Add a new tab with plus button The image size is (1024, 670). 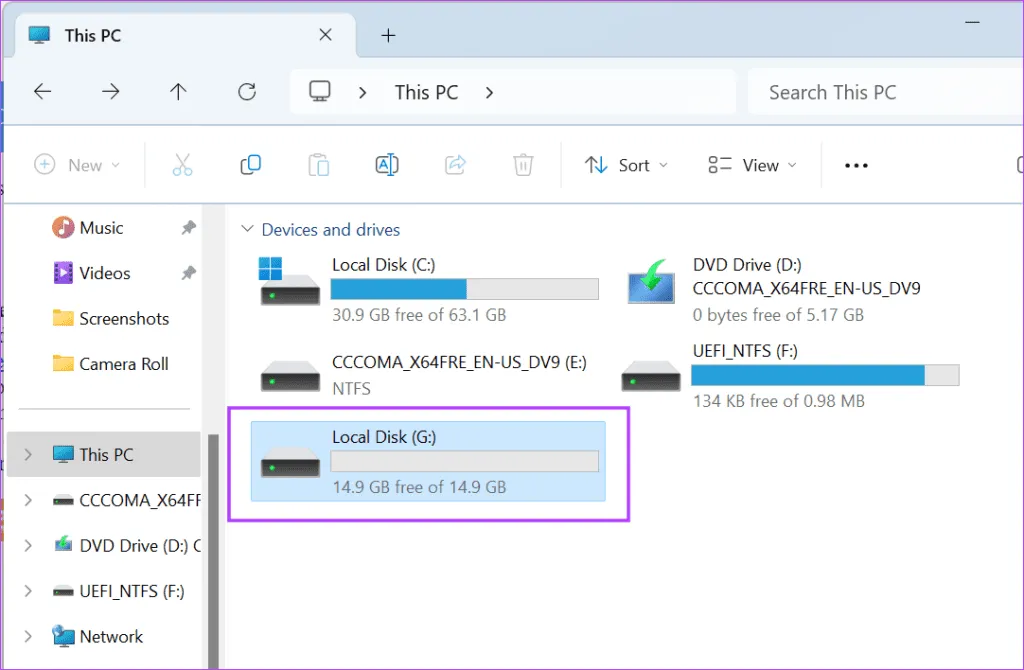point(389,35)
